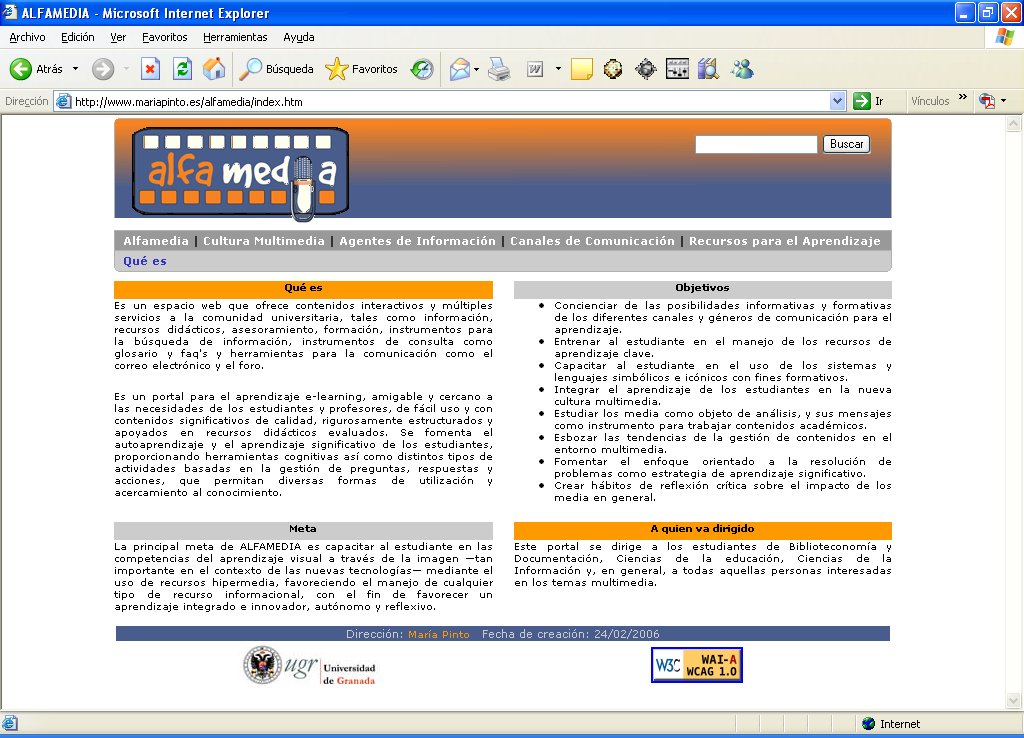Expand the Atrás back history dropdown arrow

[75, 69]
